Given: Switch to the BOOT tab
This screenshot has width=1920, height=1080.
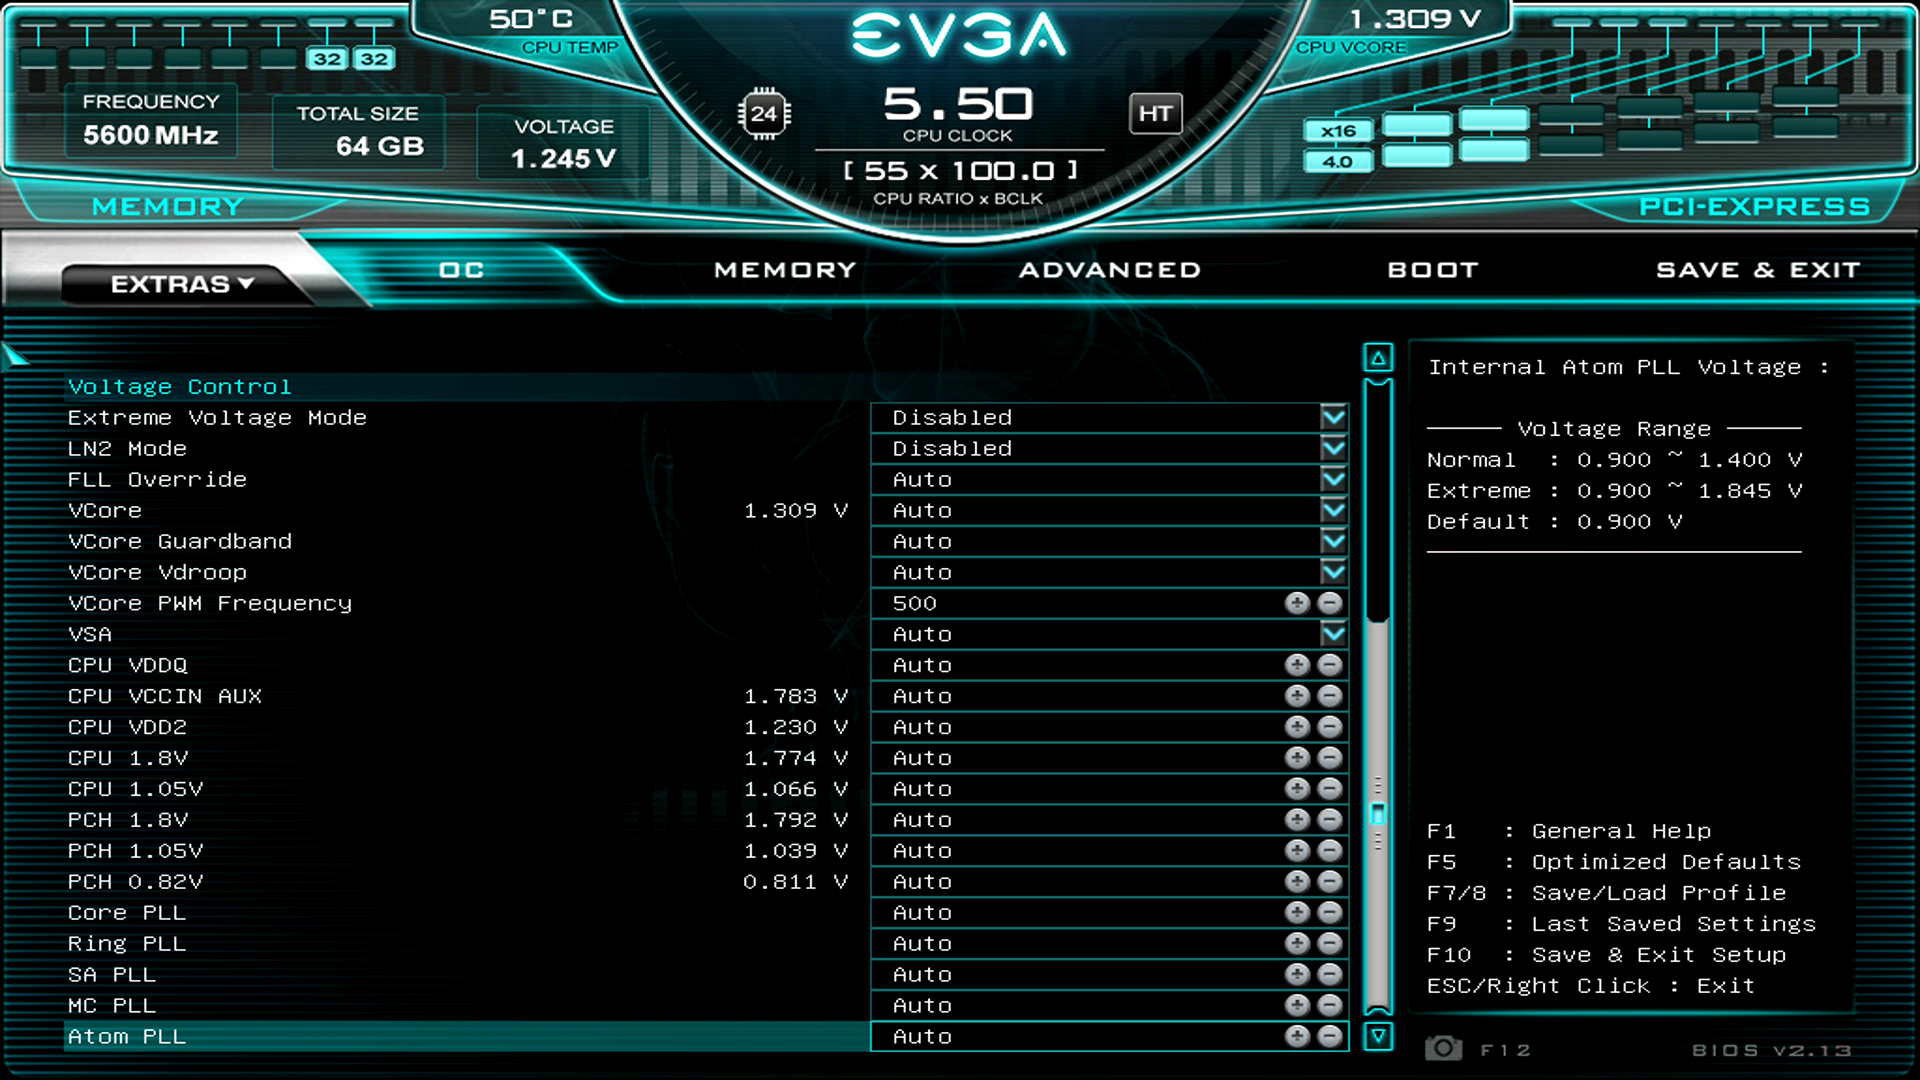Looking at the screenshot, I should (1433, 269).
